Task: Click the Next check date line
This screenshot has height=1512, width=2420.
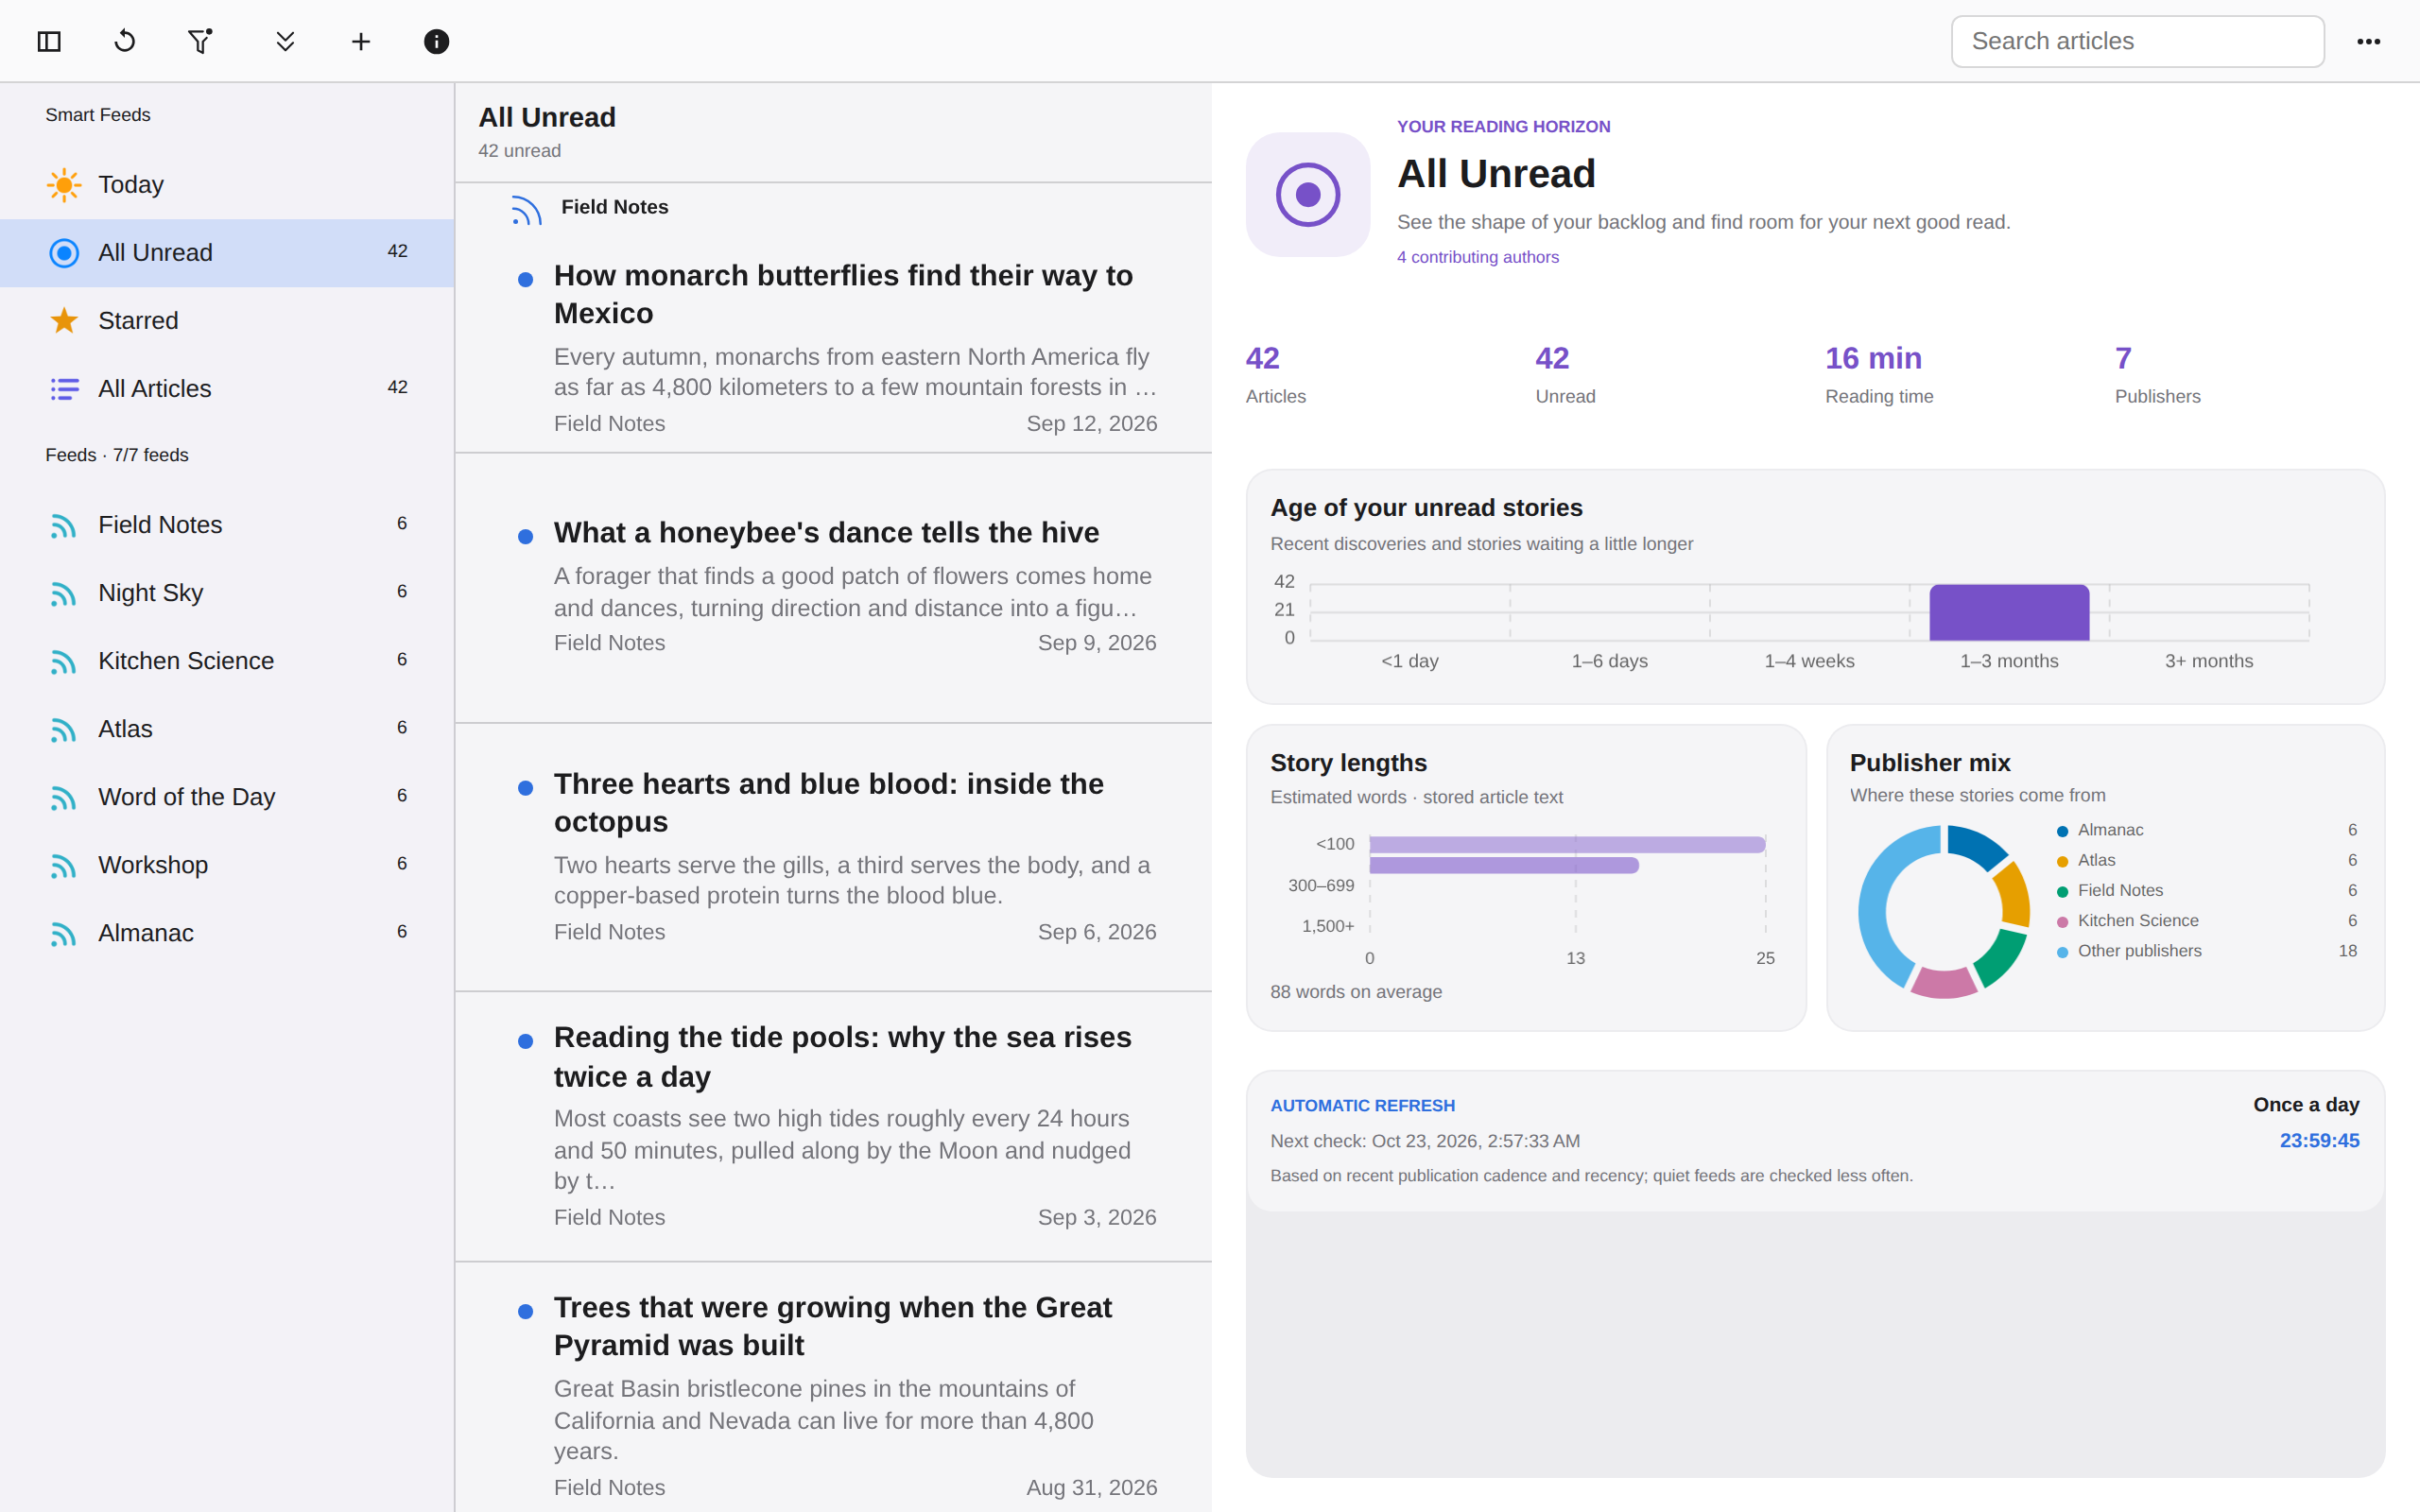Action: [x=1425, y=1141]
